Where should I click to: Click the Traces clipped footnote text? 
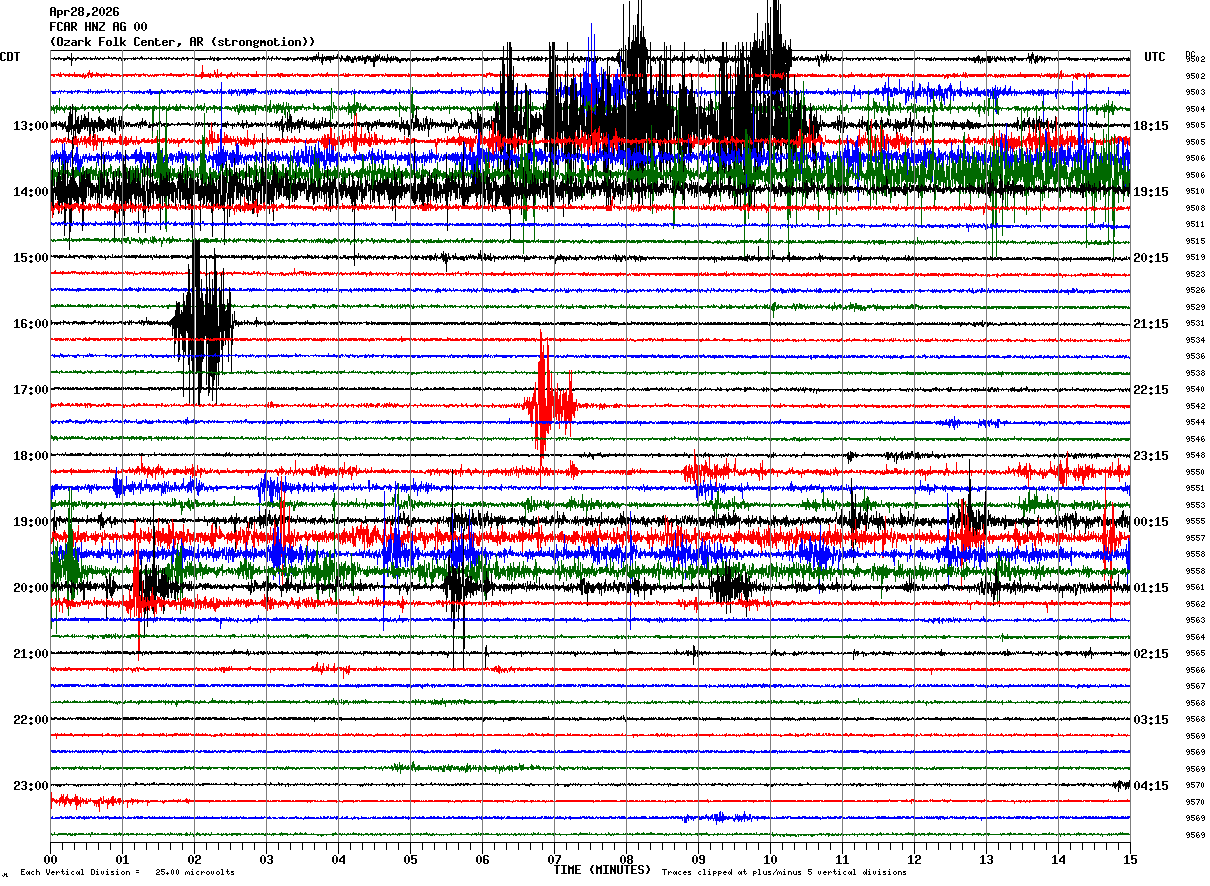point(784,873)
